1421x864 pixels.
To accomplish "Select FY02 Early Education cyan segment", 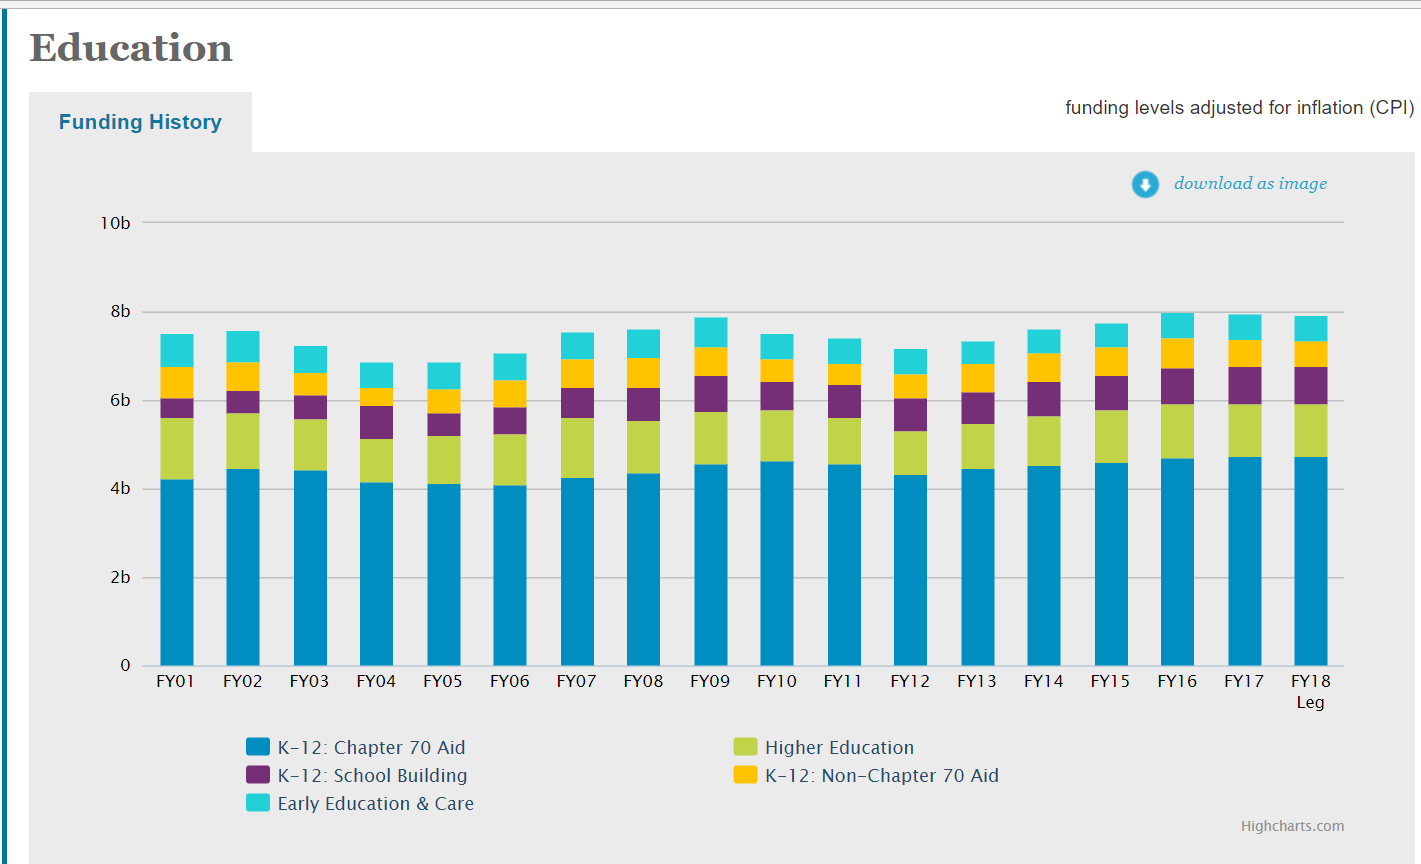I will click(x=243, y=347).
